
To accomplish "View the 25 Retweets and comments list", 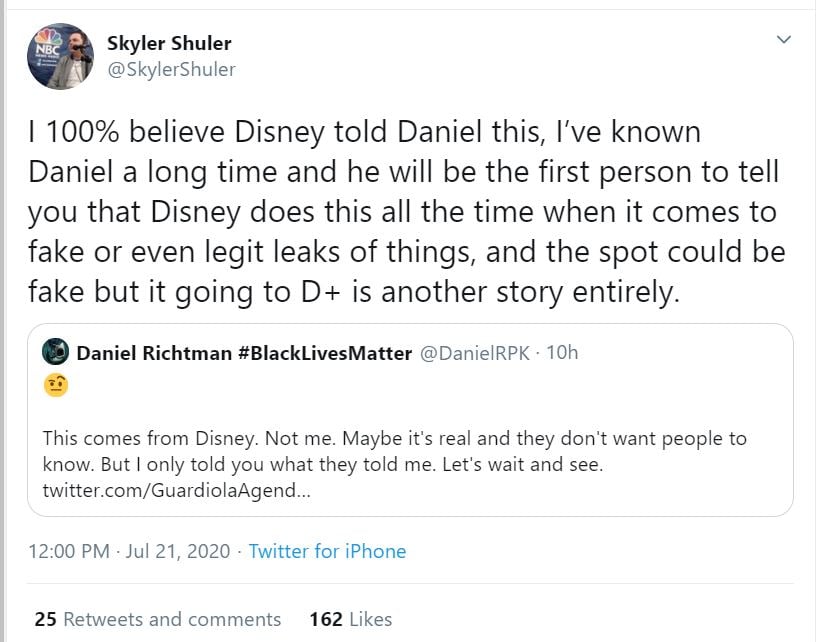I will [x=157, y=619].
